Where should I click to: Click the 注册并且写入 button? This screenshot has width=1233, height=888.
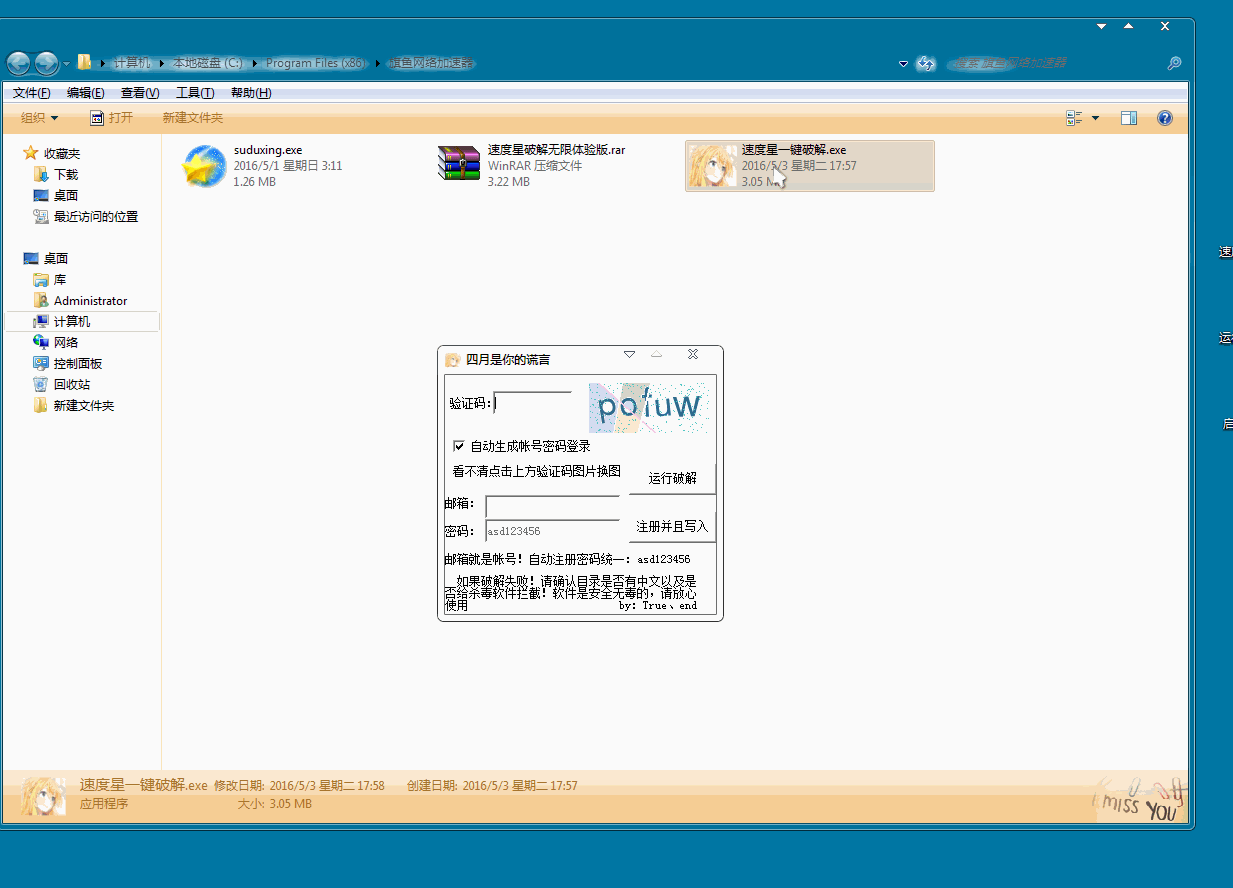click(672, 526)
